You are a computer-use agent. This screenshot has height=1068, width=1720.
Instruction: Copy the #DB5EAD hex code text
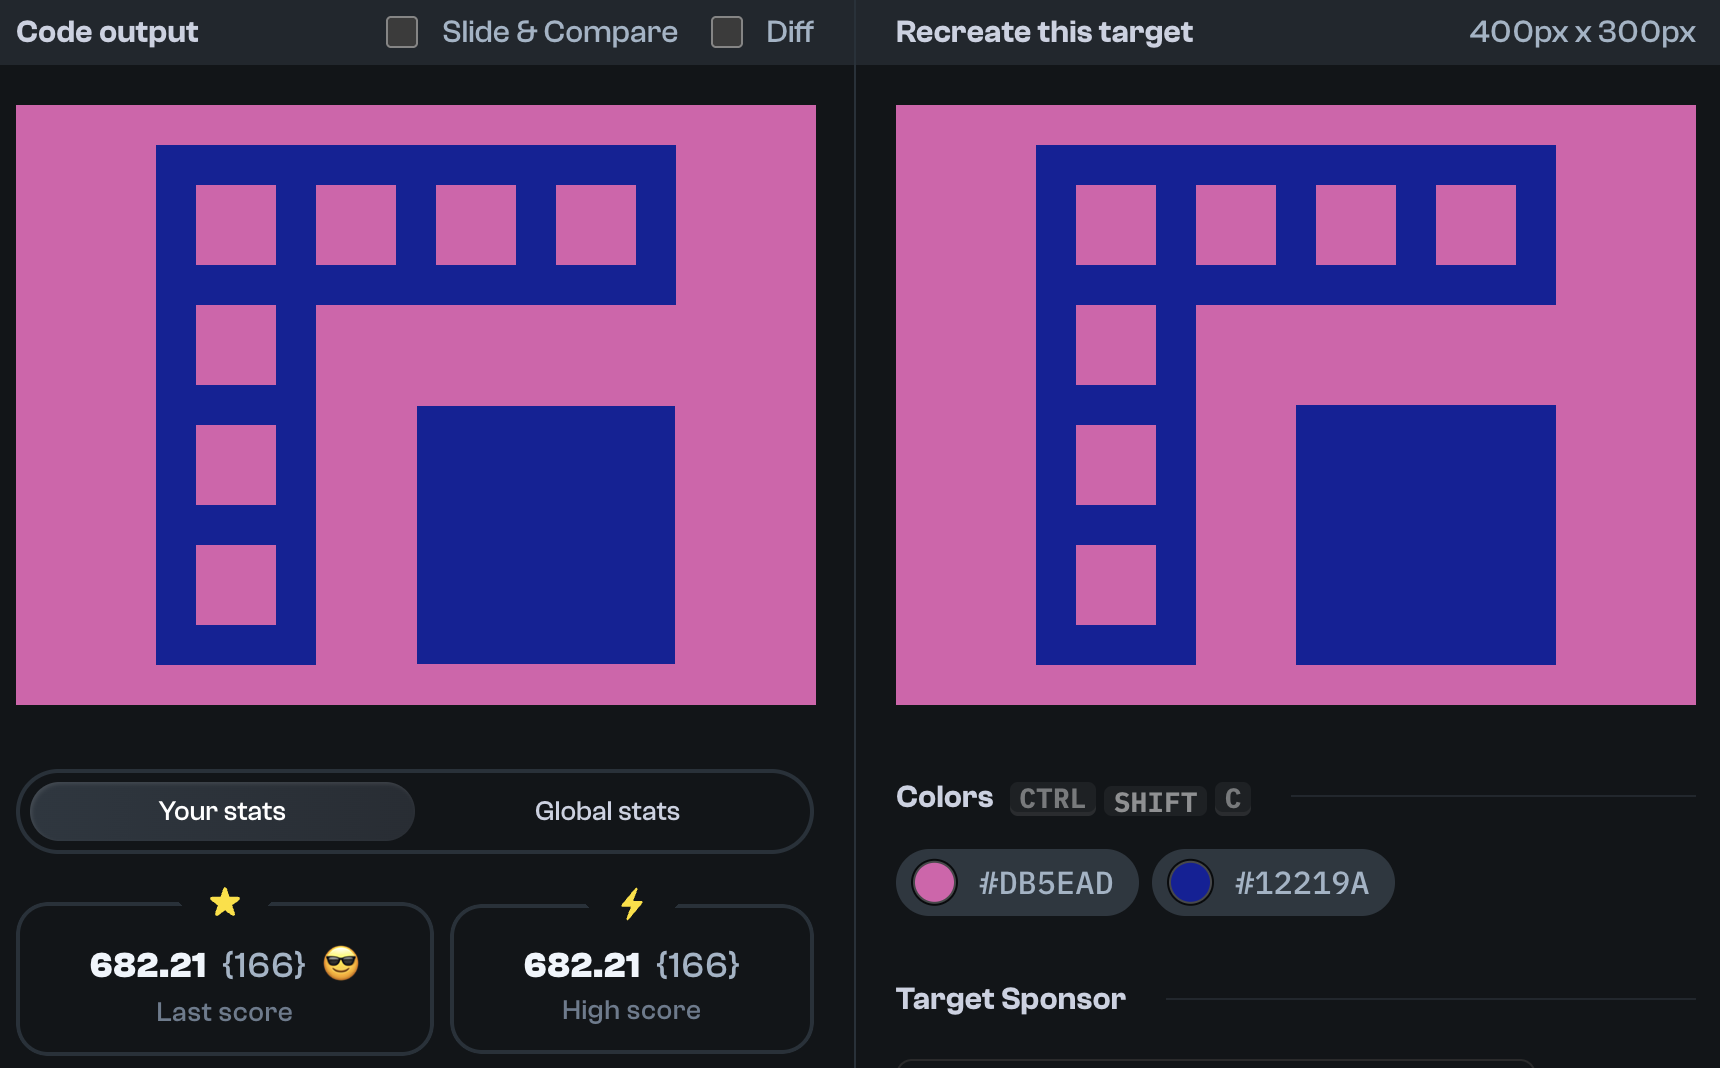1046,883
